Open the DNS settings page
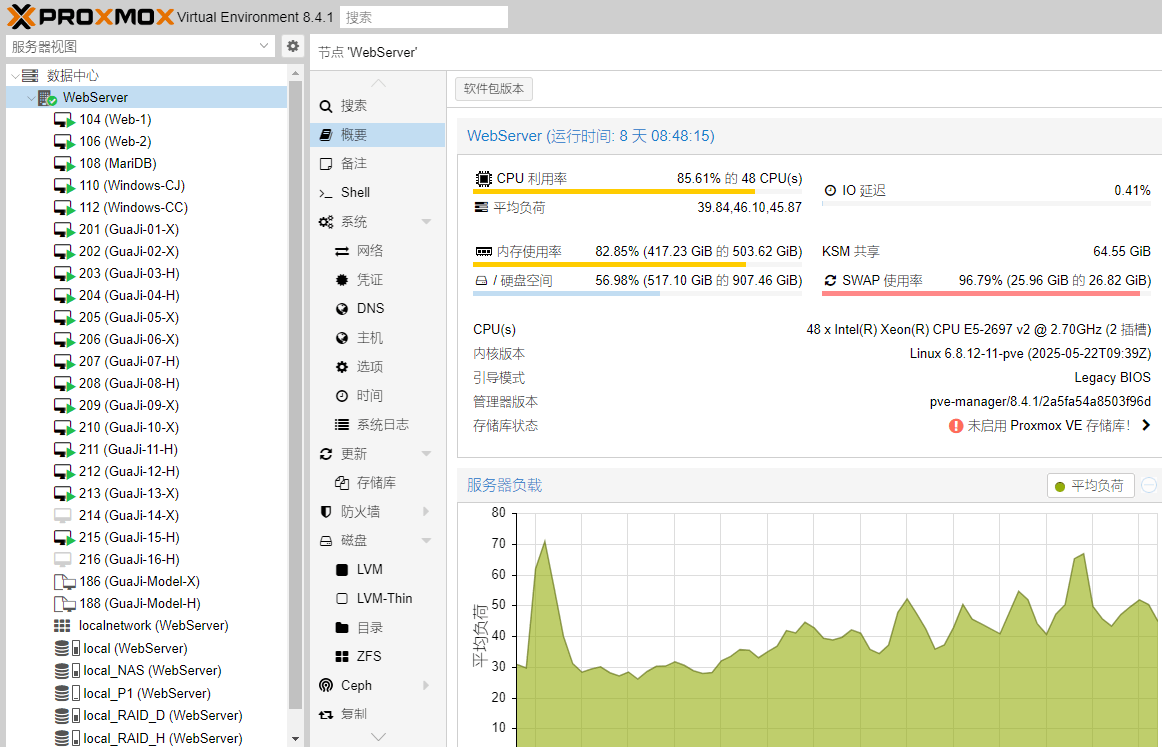 [x=377, y=309]
